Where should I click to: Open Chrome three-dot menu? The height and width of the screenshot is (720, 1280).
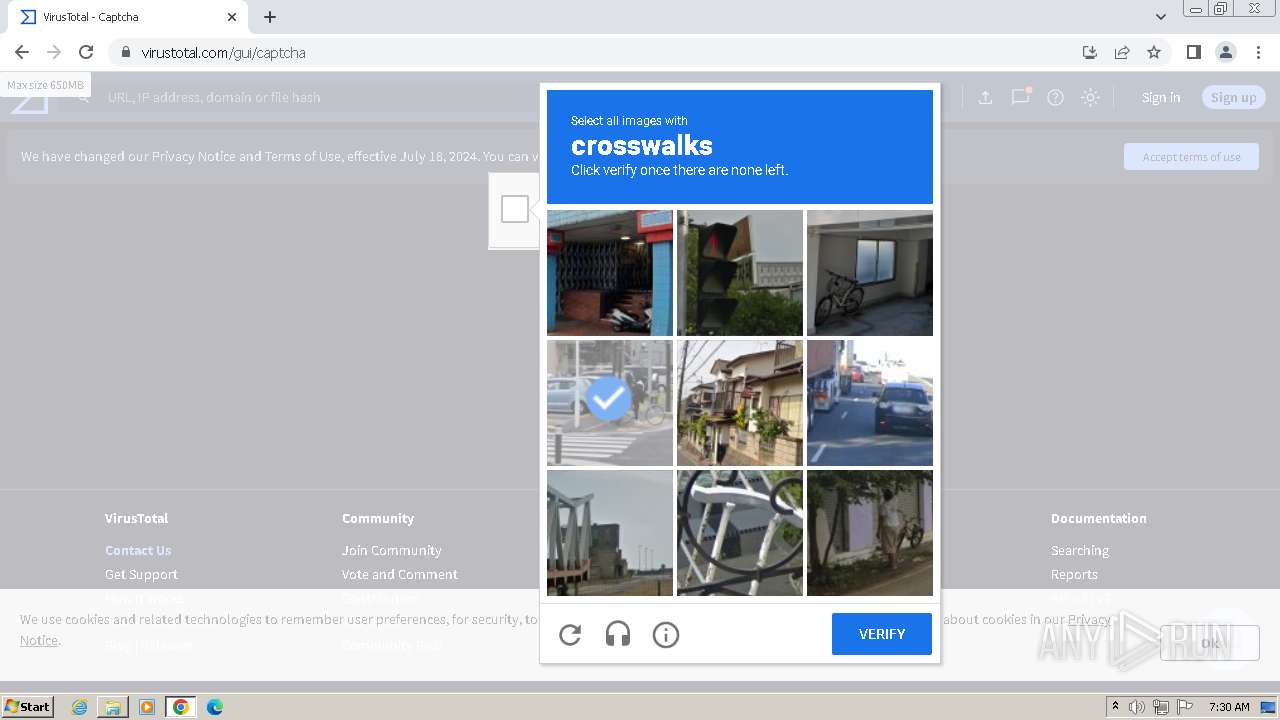(1258, 52)
